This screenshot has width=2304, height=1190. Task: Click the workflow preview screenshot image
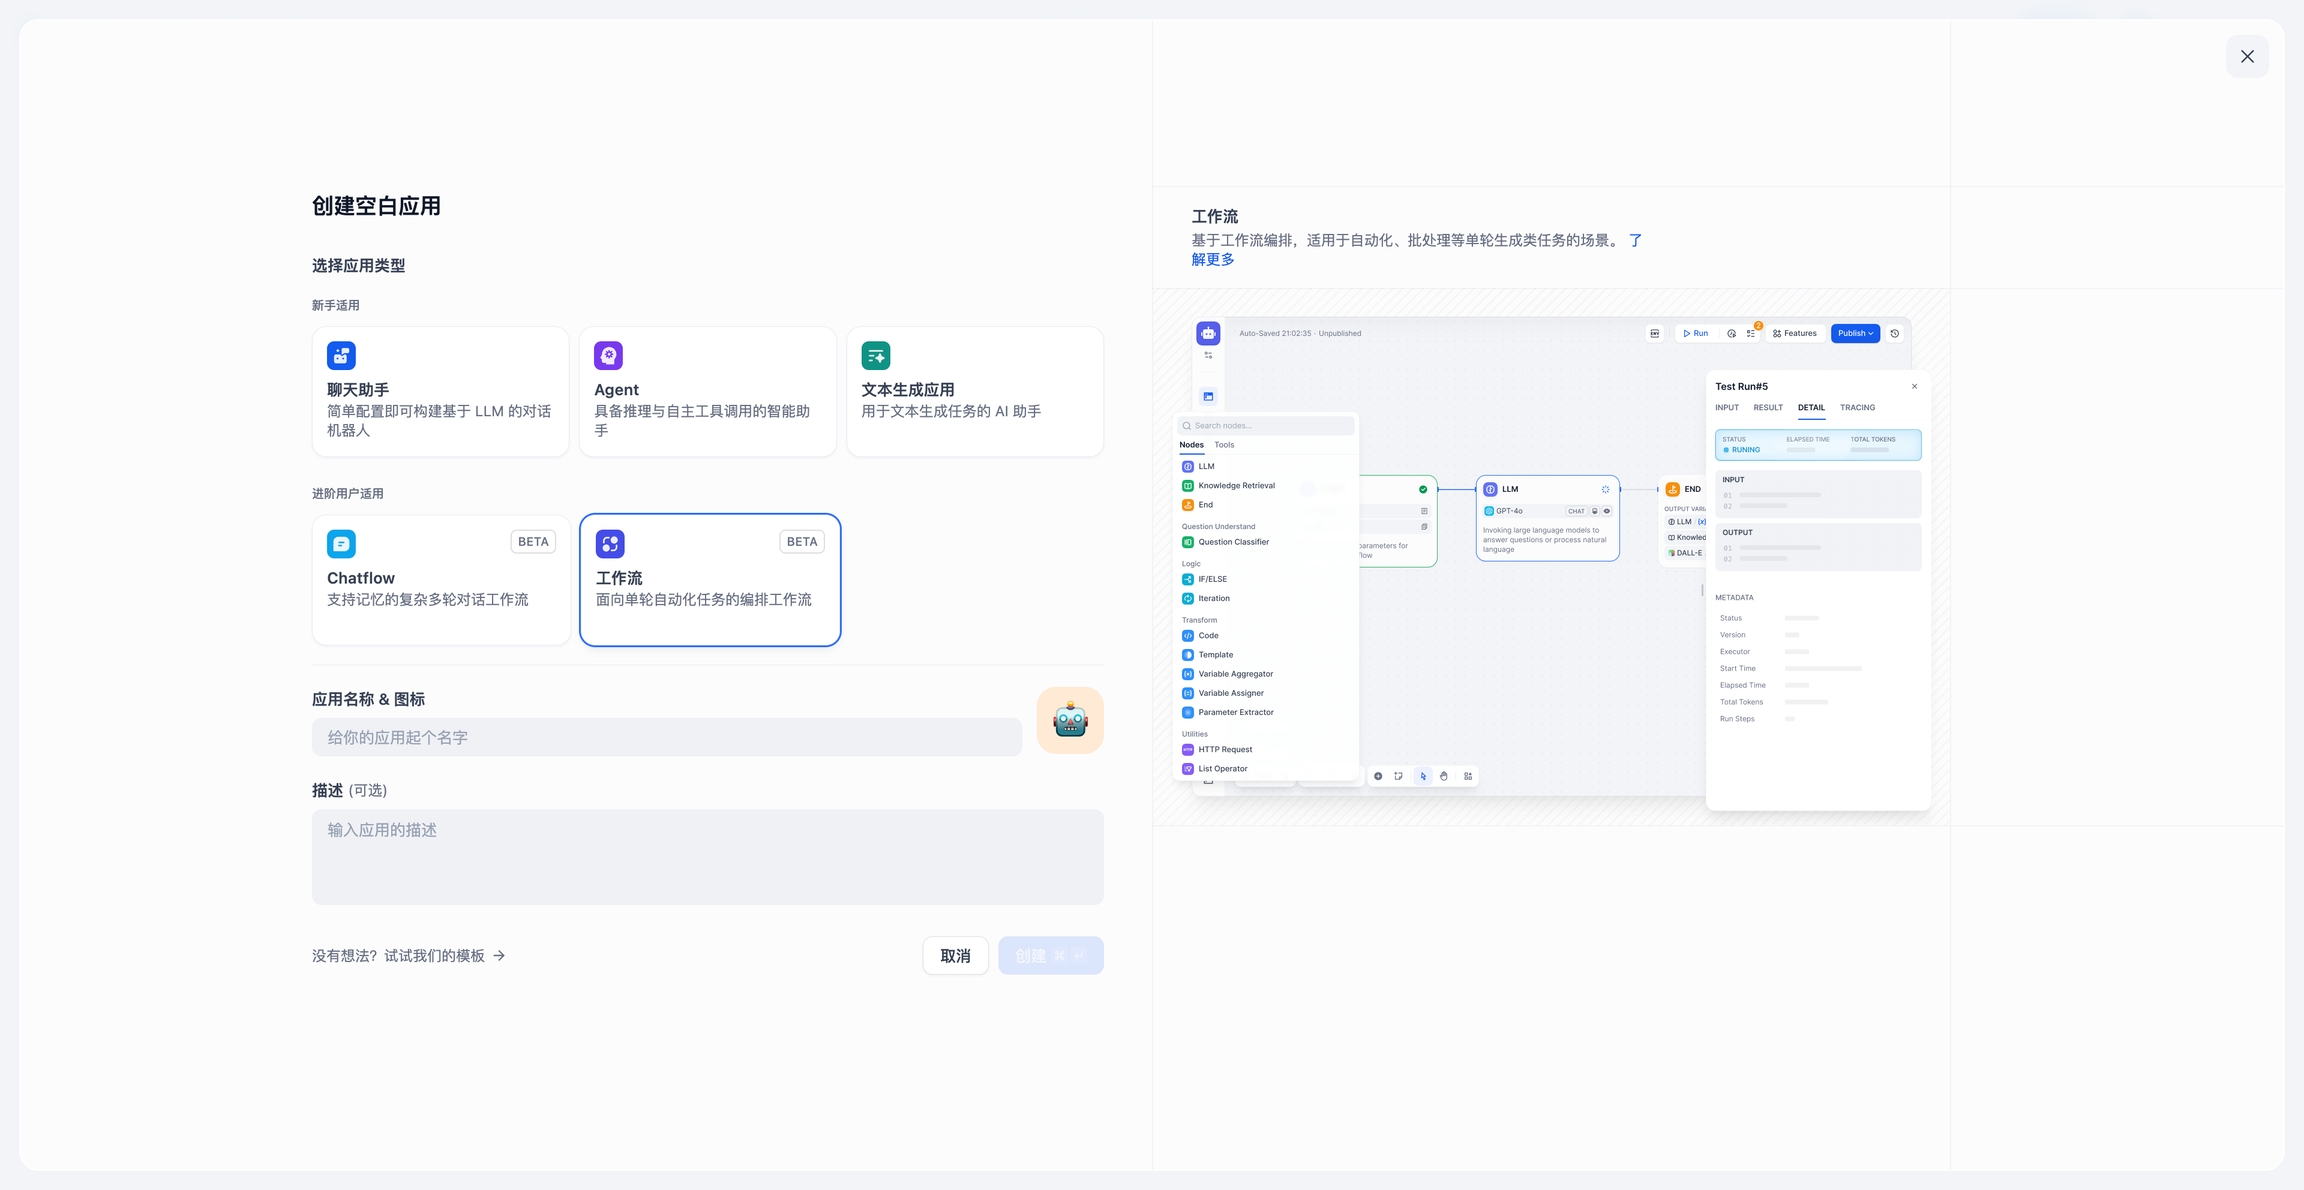(x=1551, y=557)
